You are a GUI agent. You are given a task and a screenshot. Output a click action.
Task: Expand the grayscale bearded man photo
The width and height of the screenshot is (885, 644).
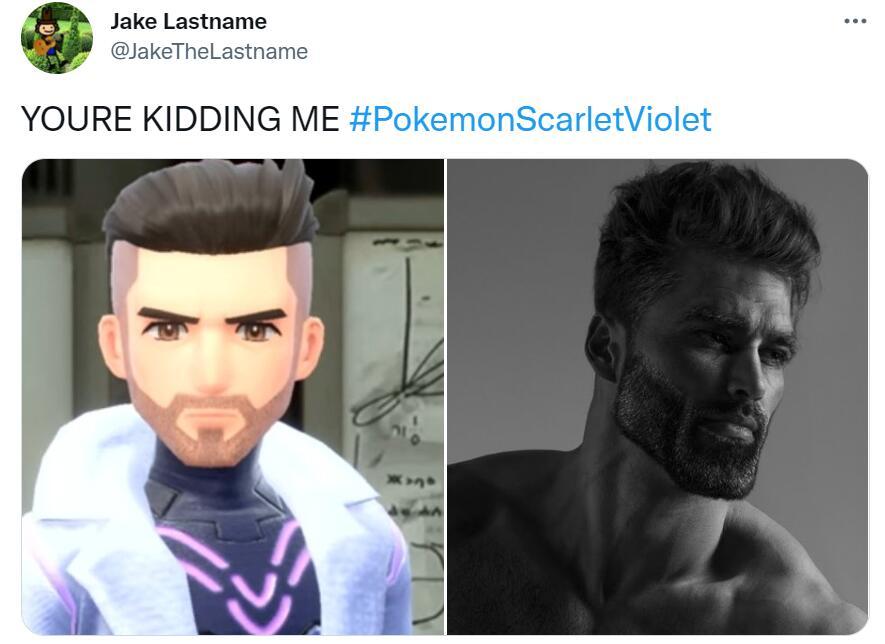(x=657, y=396)
